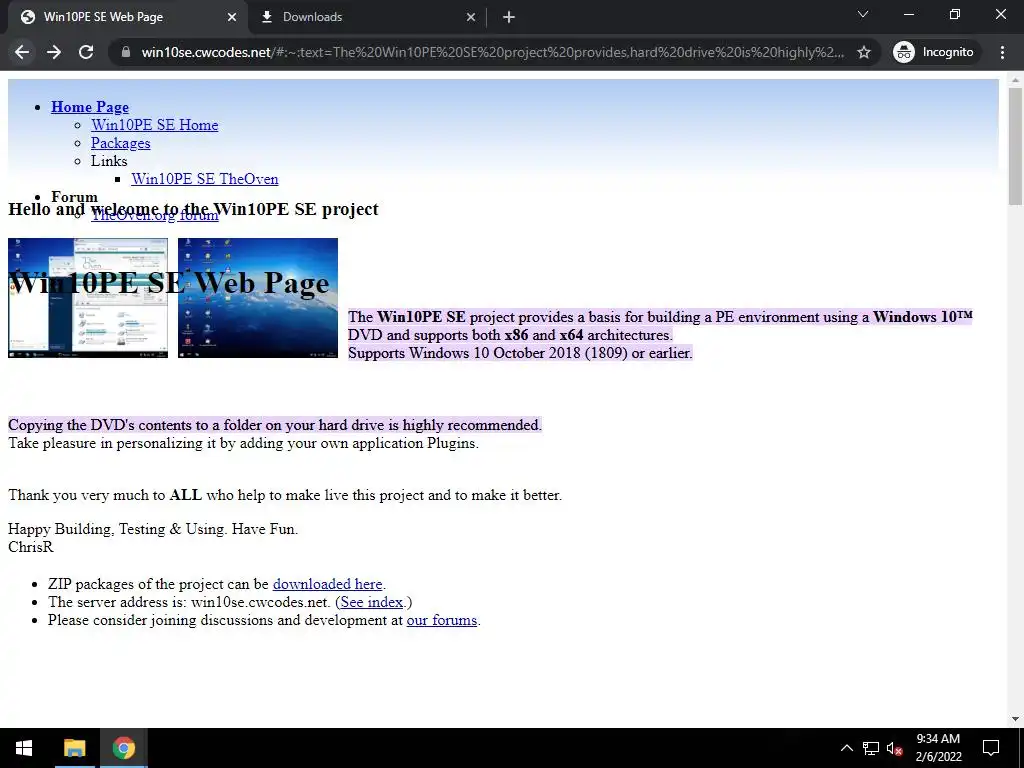Open a new browser tab
The width and height of the screenshot is (1024, 768).
(x=509, y=17)
